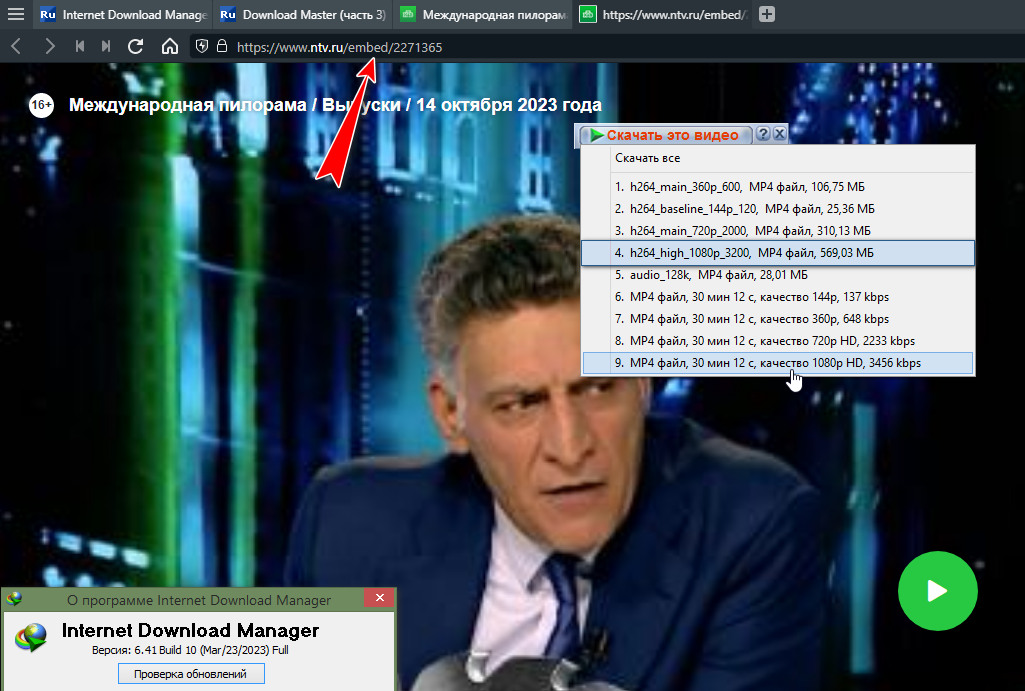Switch to the Download Master (часть 3) tab

coord(303,14)
